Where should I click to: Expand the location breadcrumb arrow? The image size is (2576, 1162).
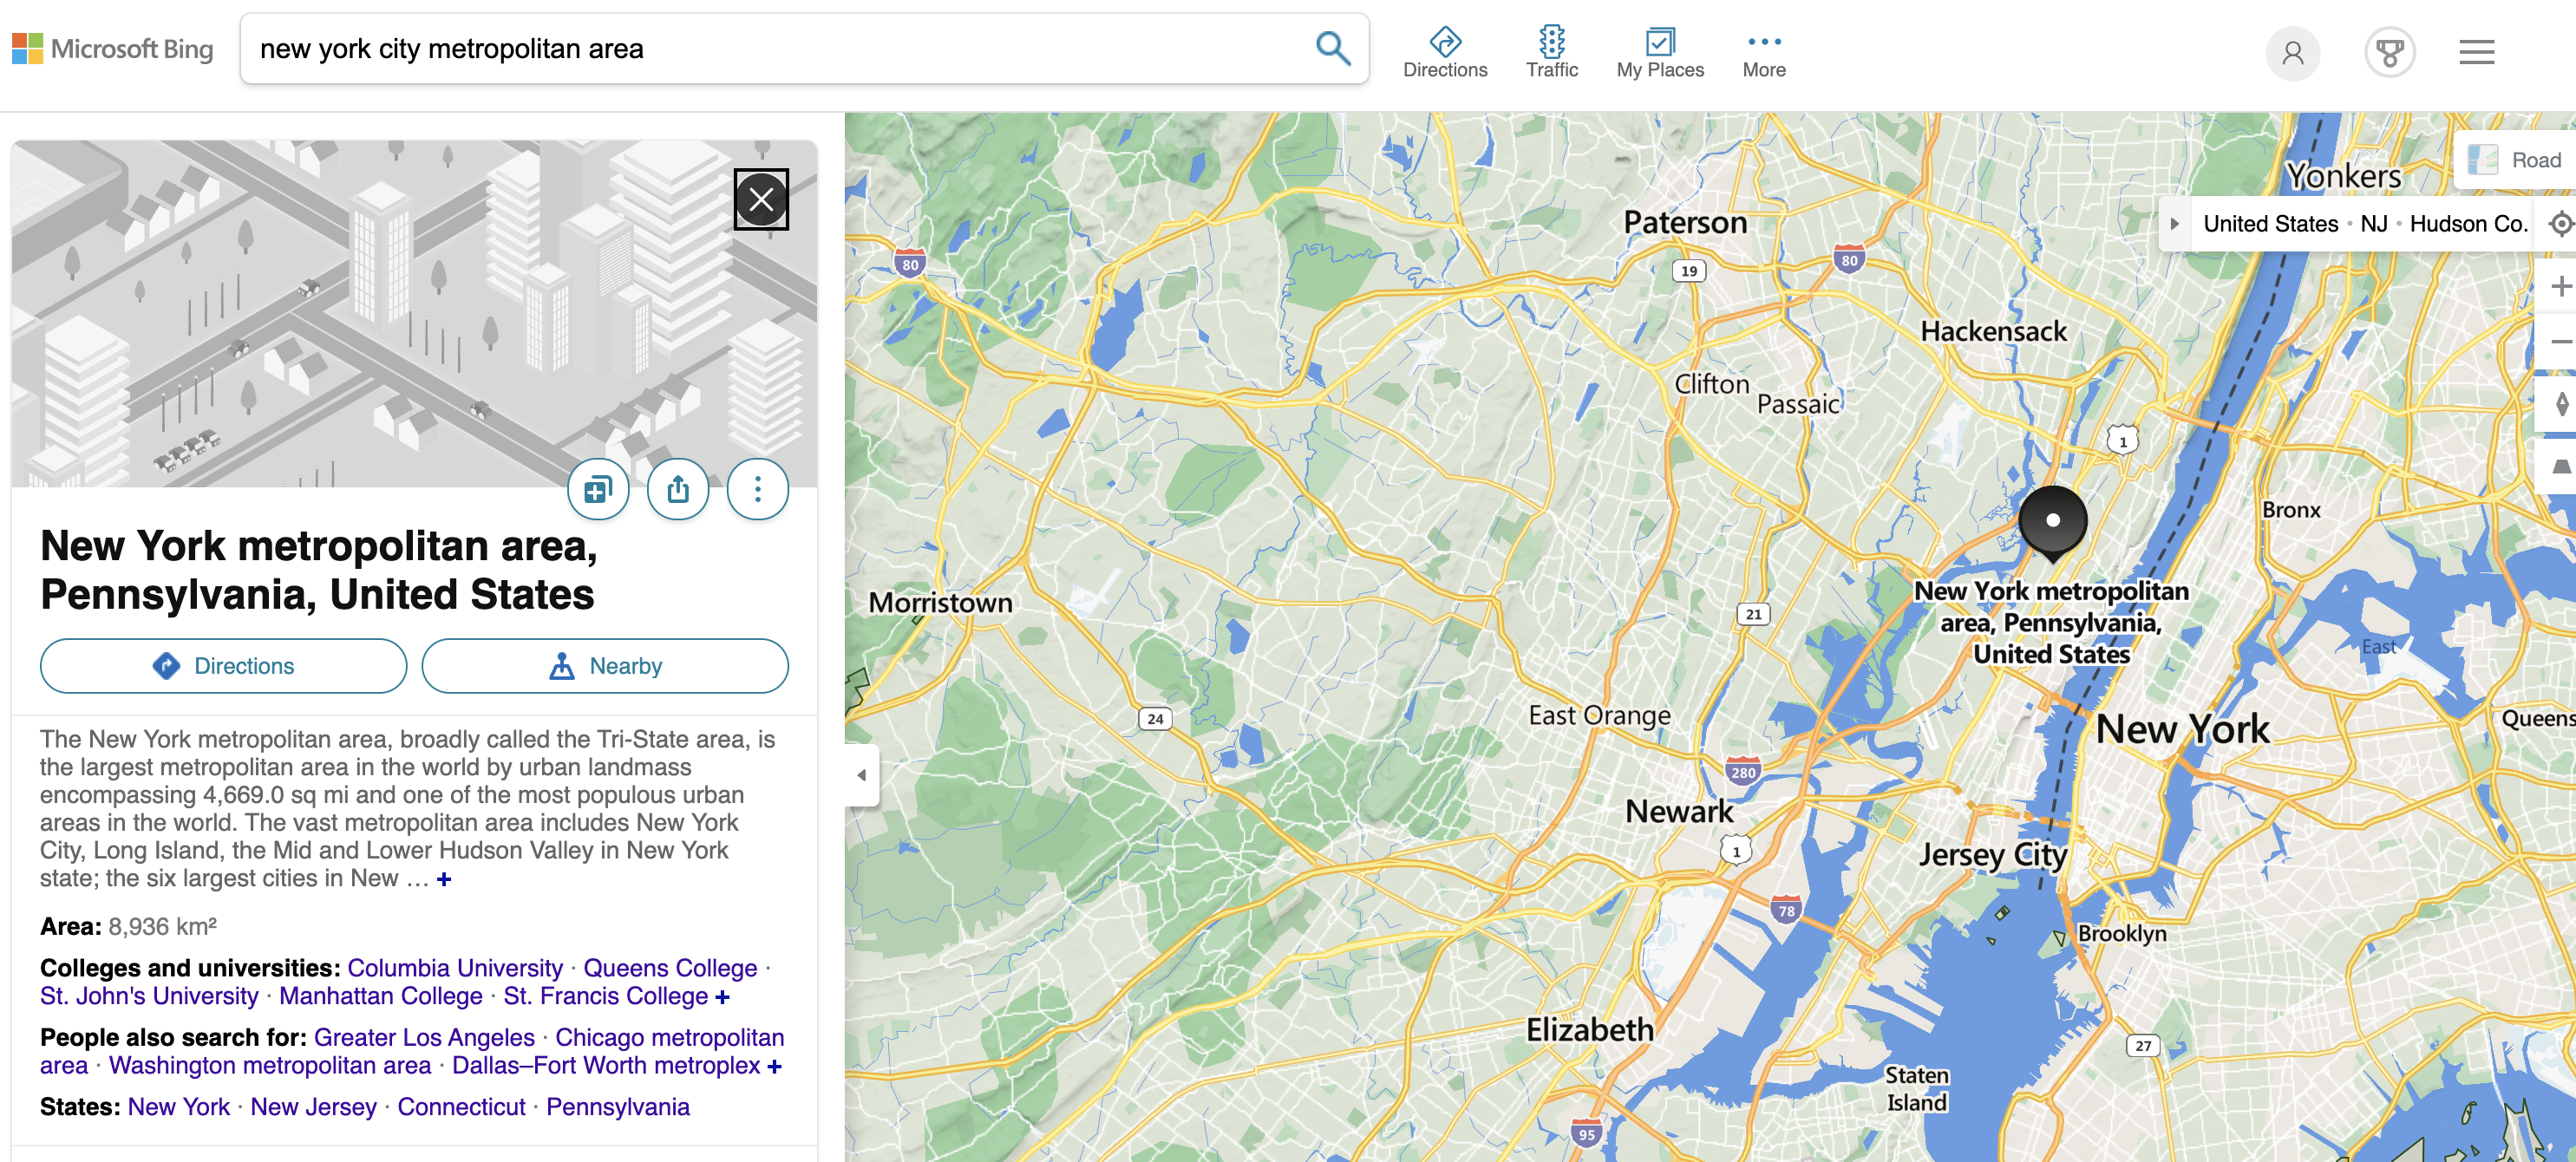(x=2174, y=224)
